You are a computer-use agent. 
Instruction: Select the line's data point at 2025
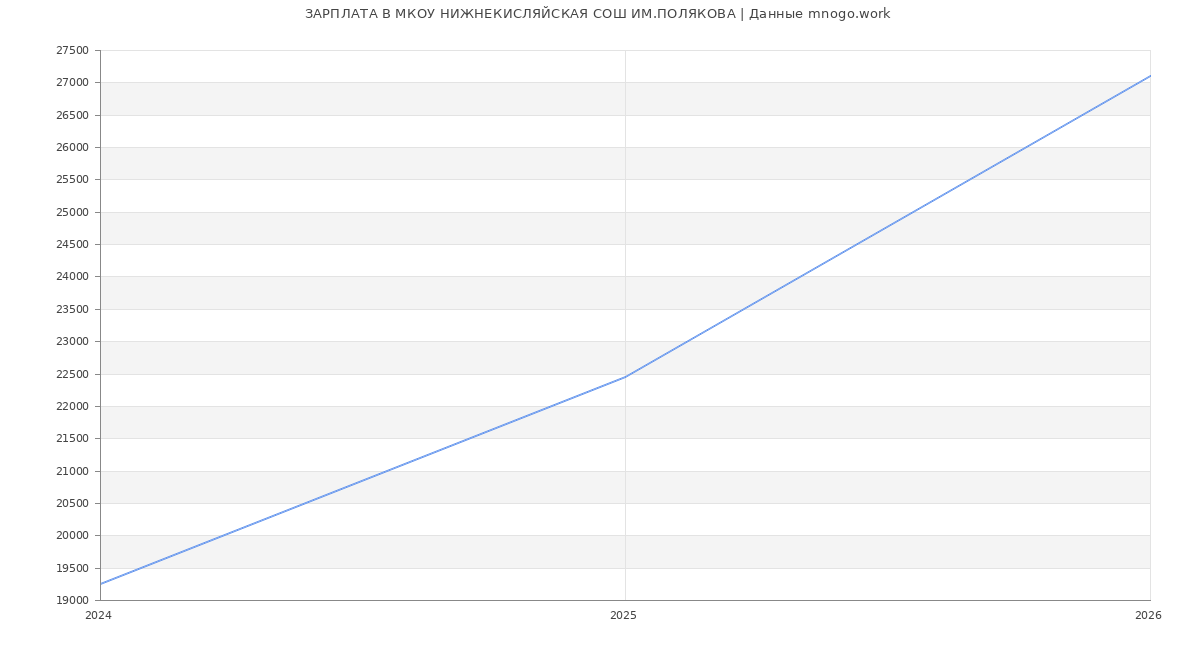(625, 377)
